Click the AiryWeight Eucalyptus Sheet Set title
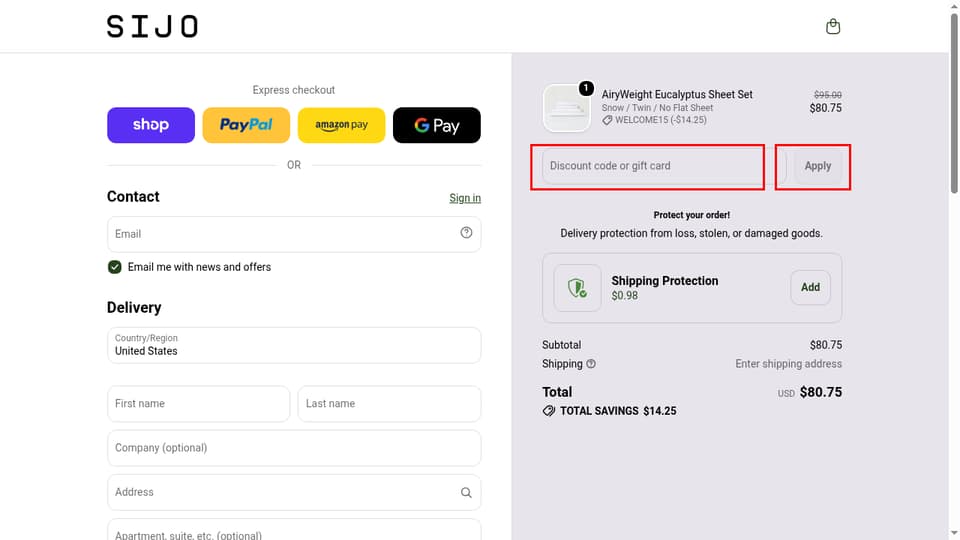The height and width of the screenshot is (540, 960). coord(677,94)
